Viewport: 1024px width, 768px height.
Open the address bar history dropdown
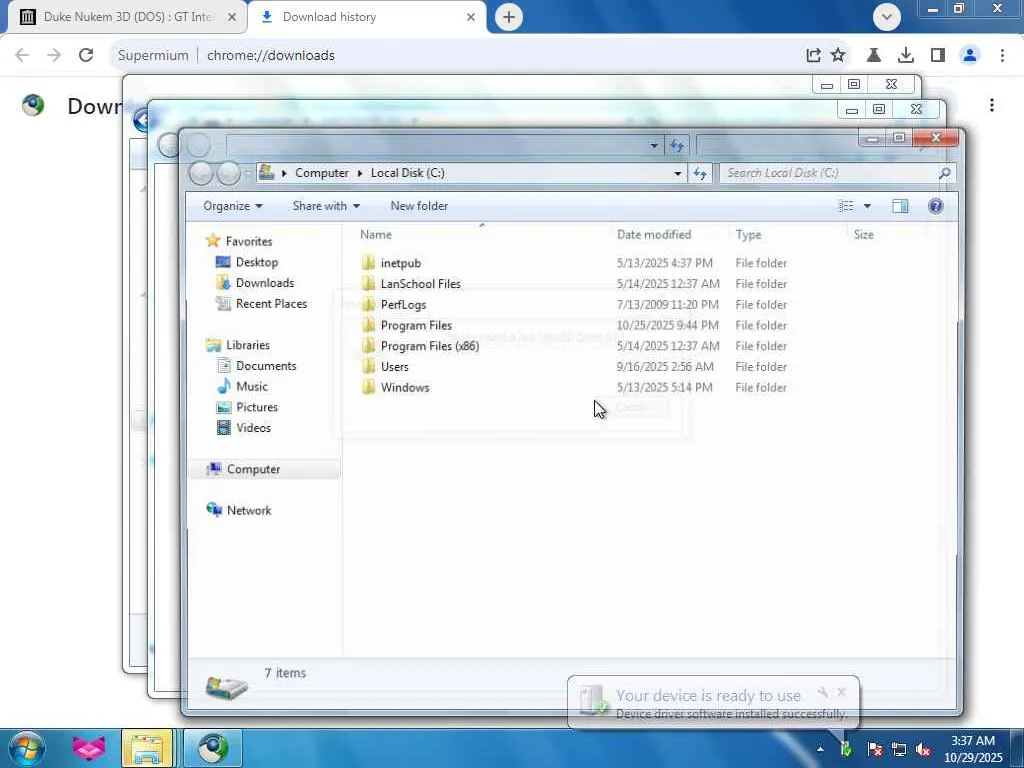click(678, 173)
